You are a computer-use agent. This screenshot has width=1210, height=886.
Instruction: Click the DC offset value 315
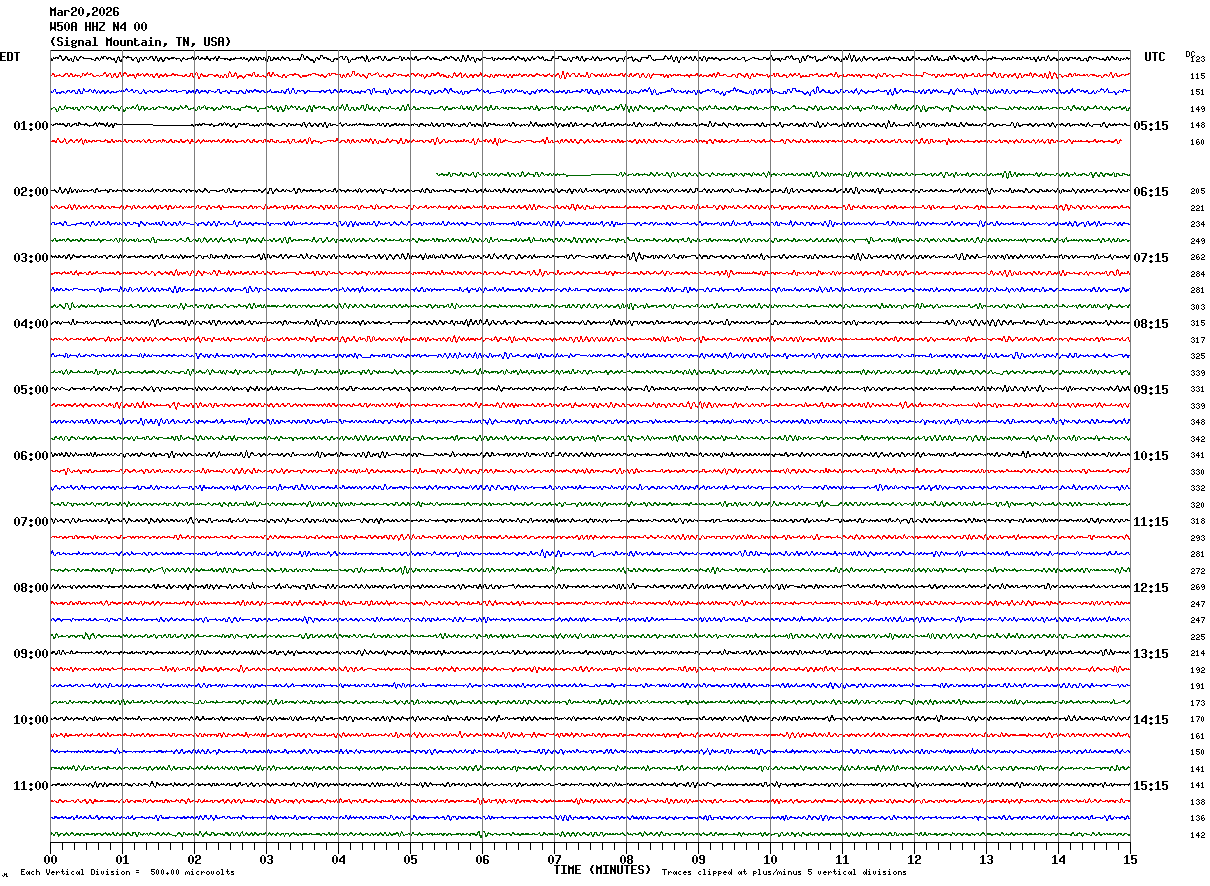(1197, 323)
